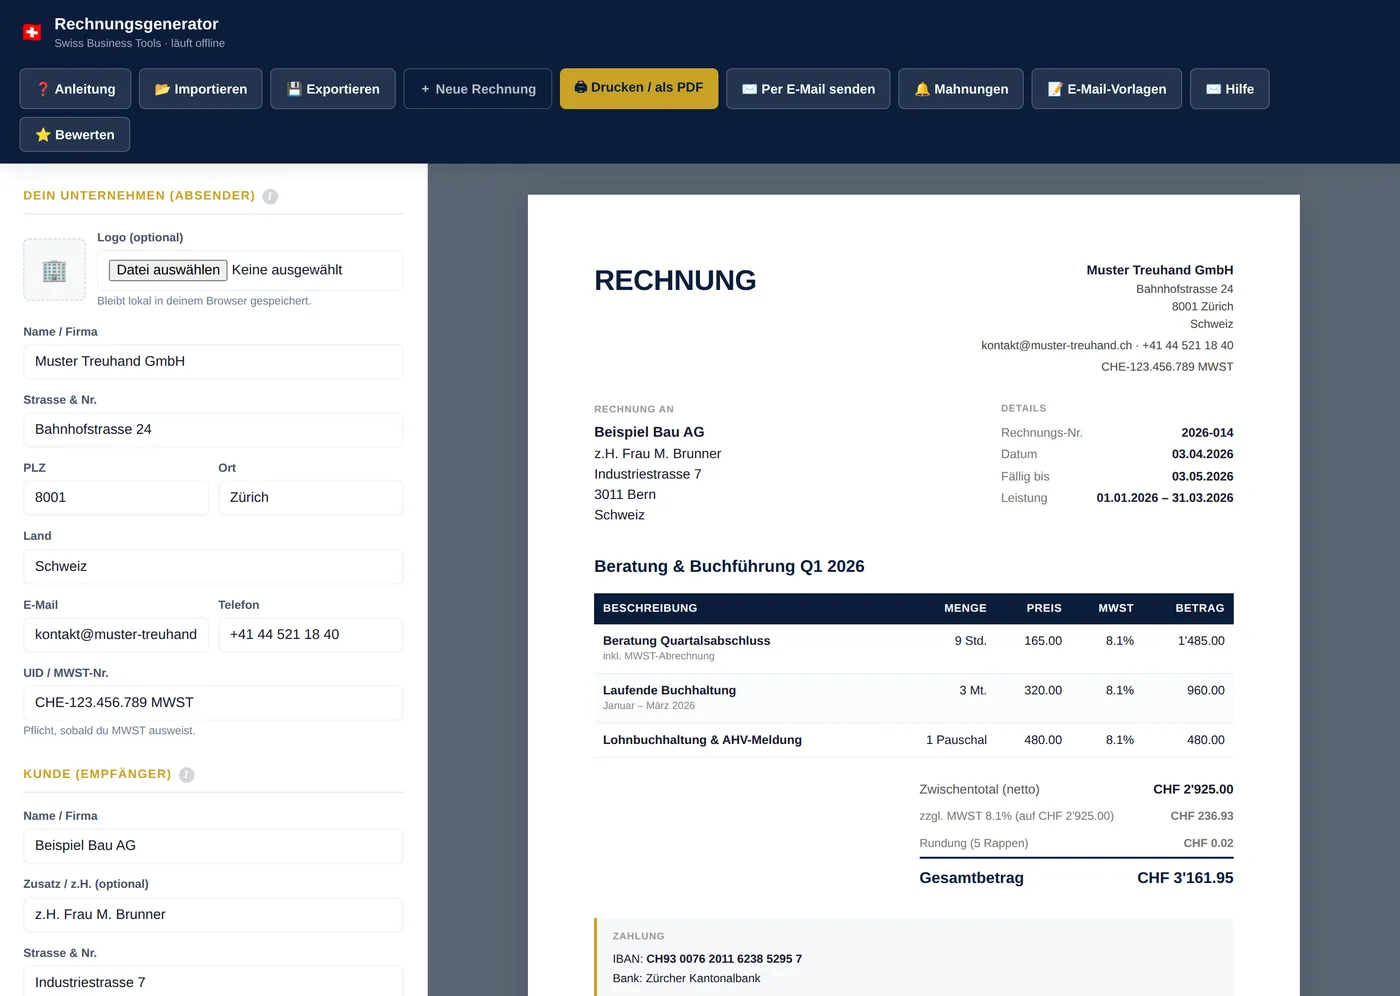Open the Hilfe button
This screenshot has width=1400, height=996.
[x=1230, y=89]
